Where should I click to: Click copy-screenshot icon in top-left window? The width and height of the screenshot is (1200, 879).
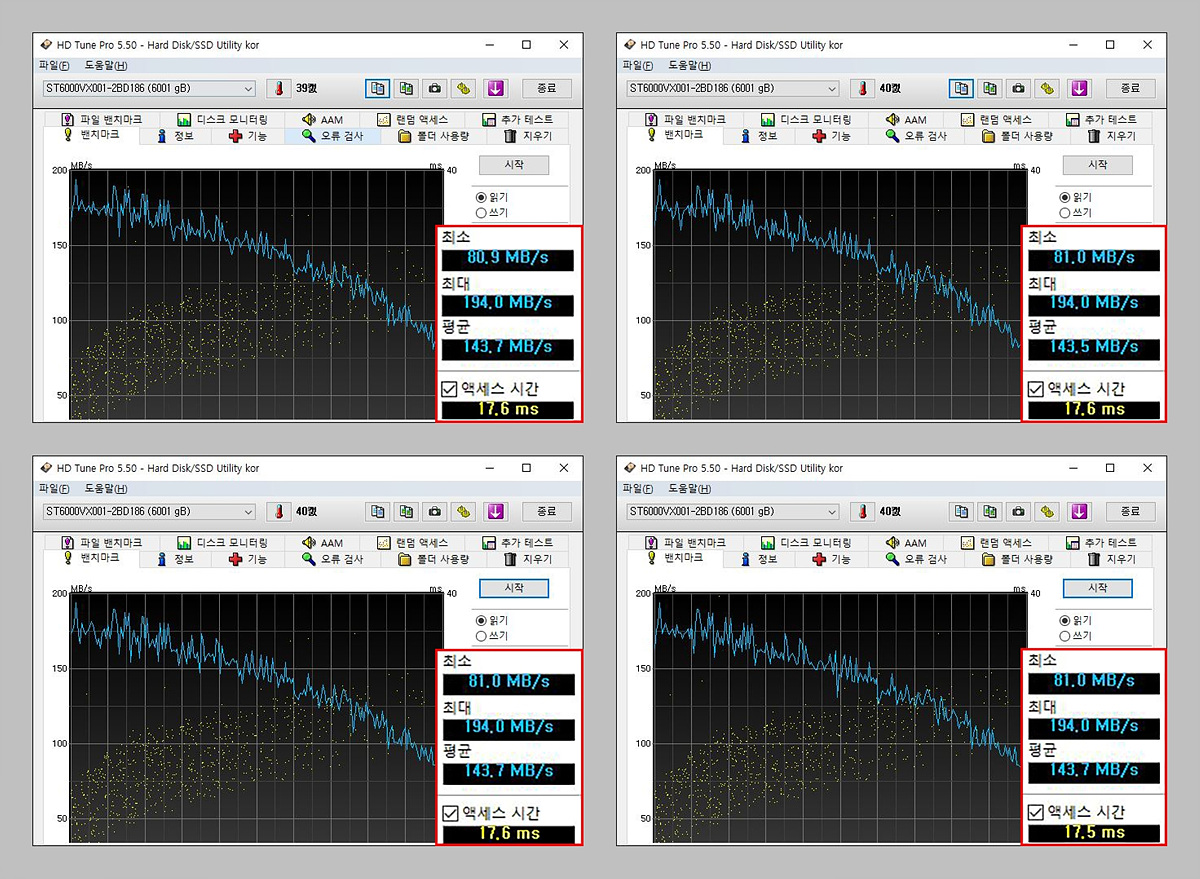[x=406, y=88]
